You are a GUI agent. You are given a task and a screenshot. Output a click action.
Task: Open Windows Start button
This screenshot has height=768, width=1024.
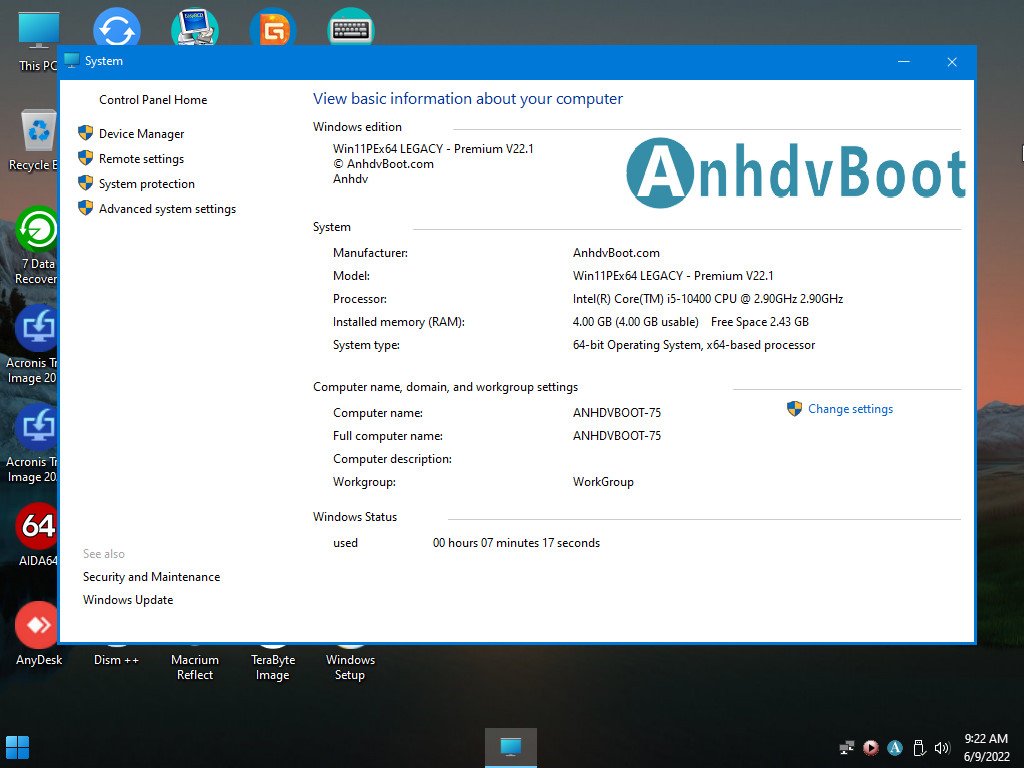17,748
